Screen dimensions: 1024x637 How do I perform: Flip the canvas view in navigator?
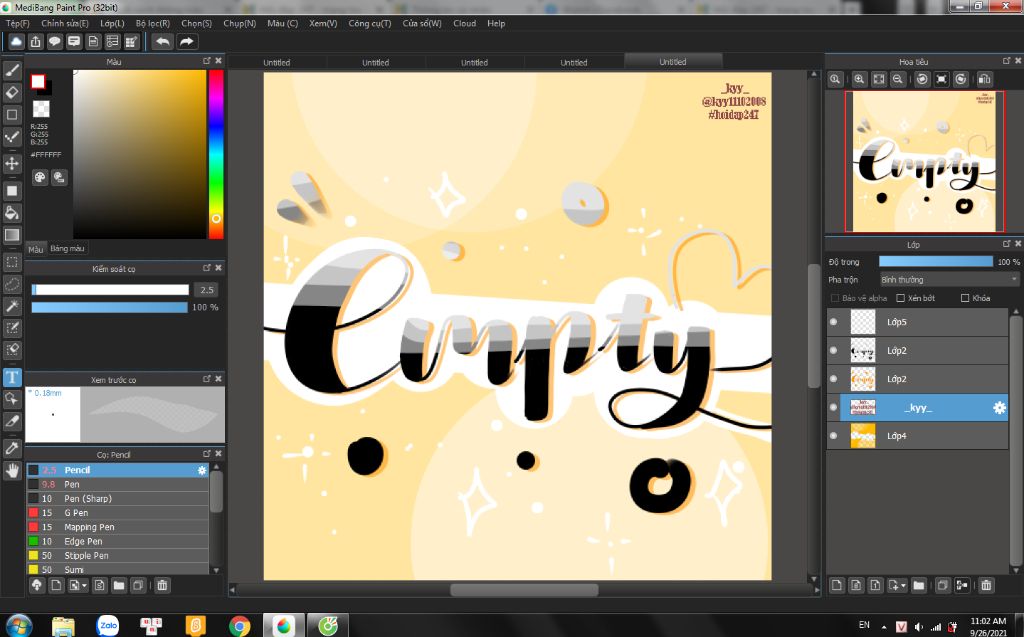point(984,79)
